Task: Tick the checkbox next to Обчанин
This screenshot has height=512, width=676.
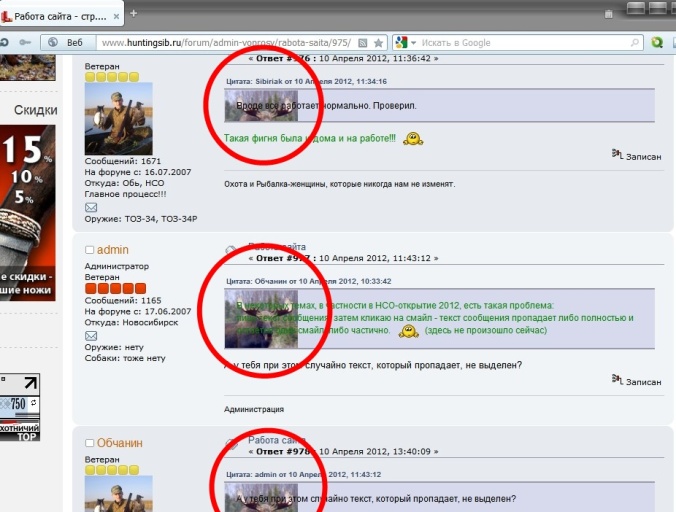Action: point(89,443)
